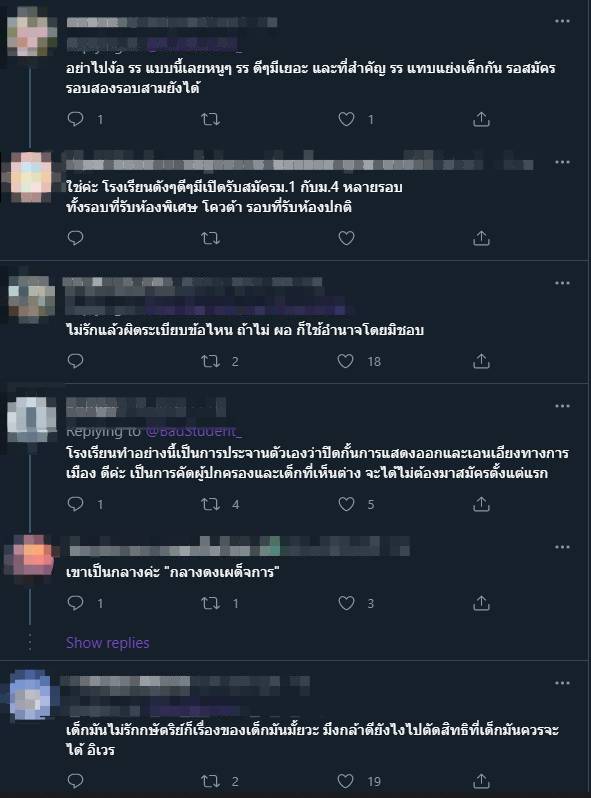Like the 'กลางดงเผด็จการ' tweet
The height and width of the screenshot is (798, 591).
(346, 603)
